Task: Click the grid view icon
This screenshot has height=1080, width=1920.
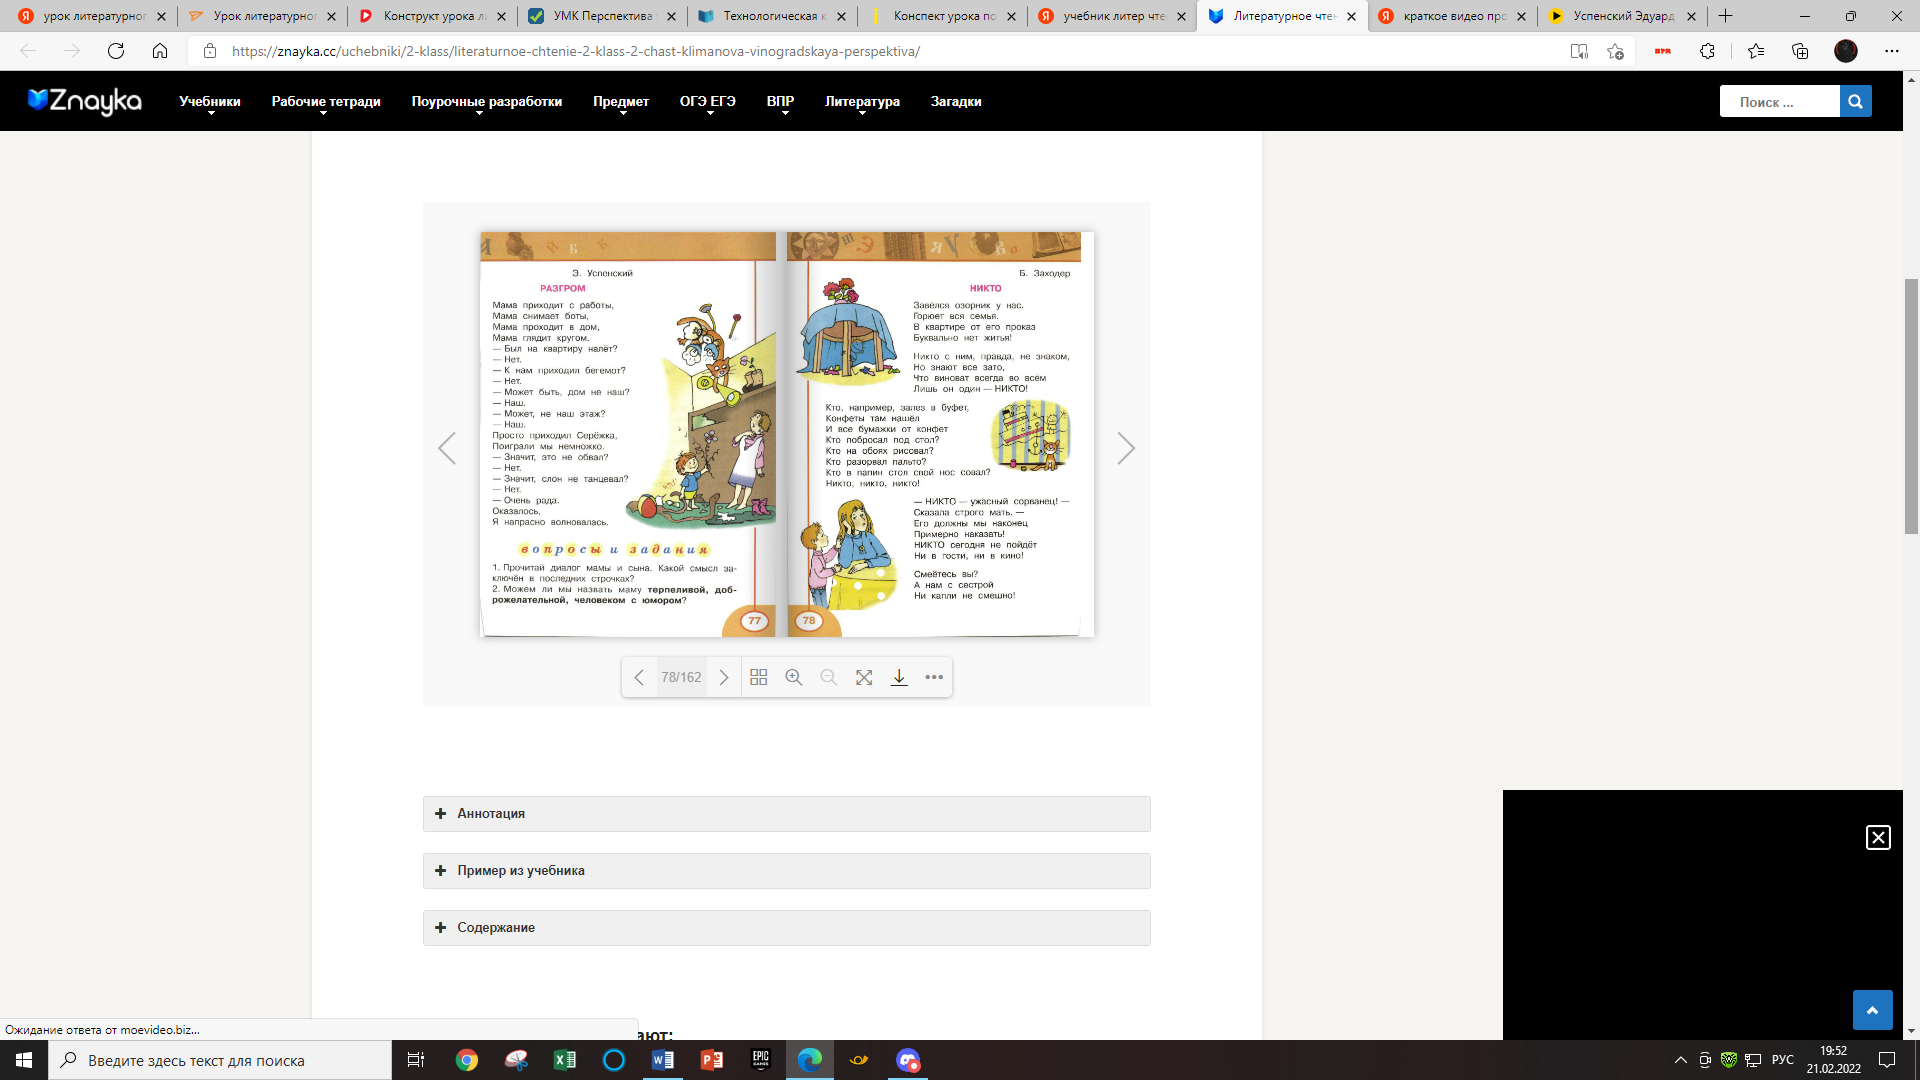Action: 758,676
